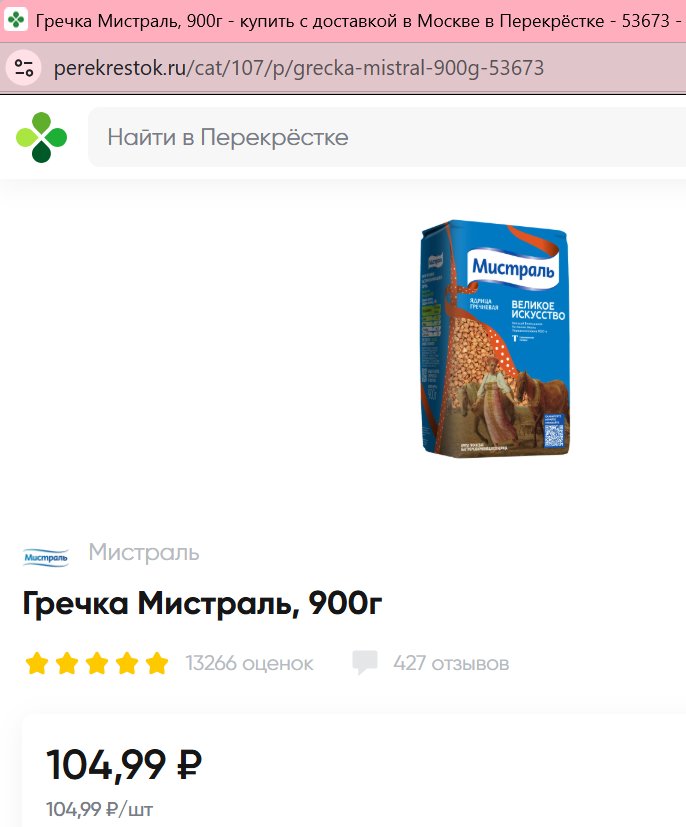The image size is (686, 827).
Task: Click the small Мистраль brand logo
Action: (x=46, y=557)
